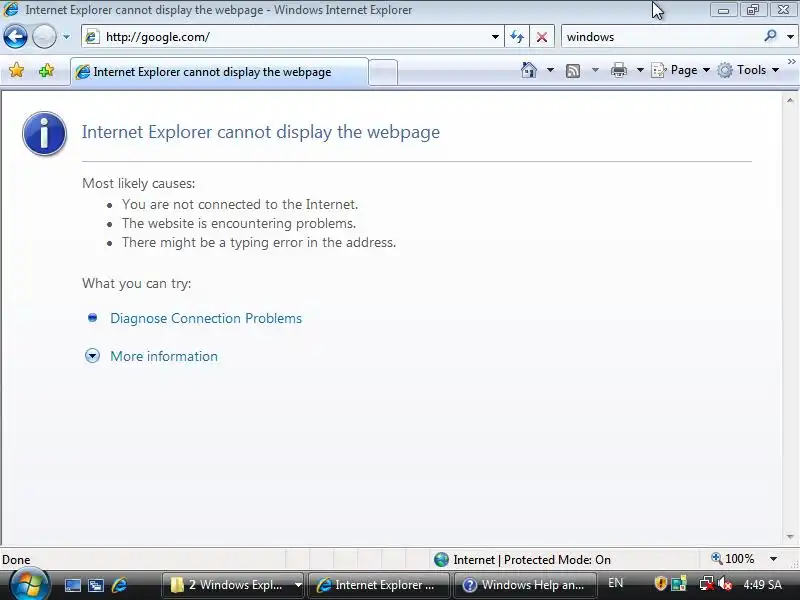Run search with the magnifier icon
This screenshot has width=800, height=600.
coord(770,36)
